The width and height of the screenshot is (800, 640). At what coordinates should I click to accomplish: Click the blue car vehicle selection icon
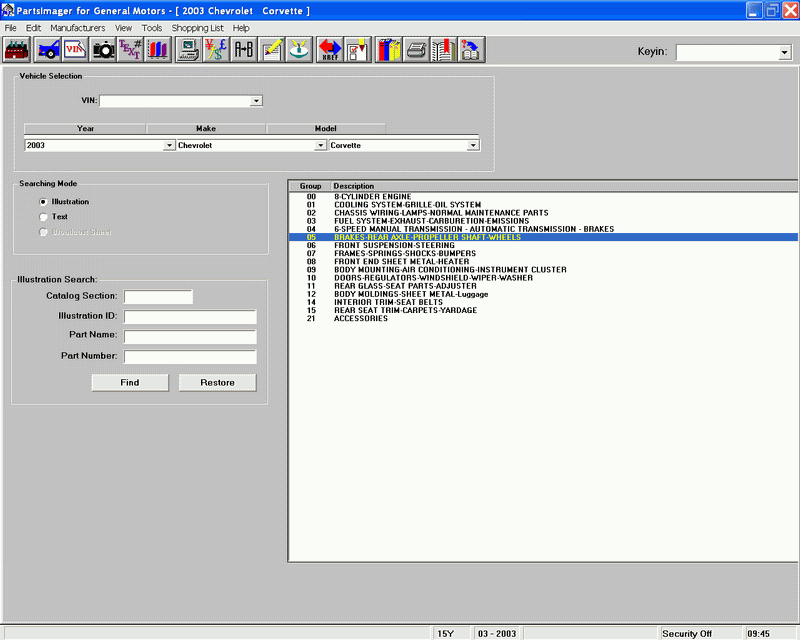[x=48, y=50]
